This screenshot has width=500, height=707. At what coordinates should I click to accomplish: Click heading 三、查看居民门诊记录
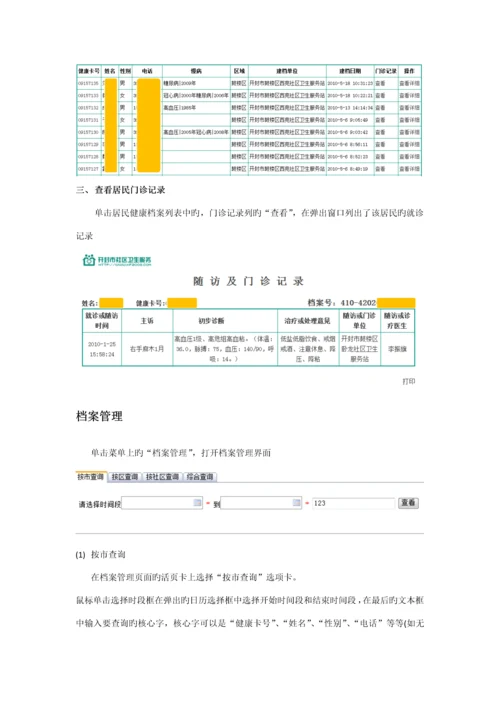[120, 190]
